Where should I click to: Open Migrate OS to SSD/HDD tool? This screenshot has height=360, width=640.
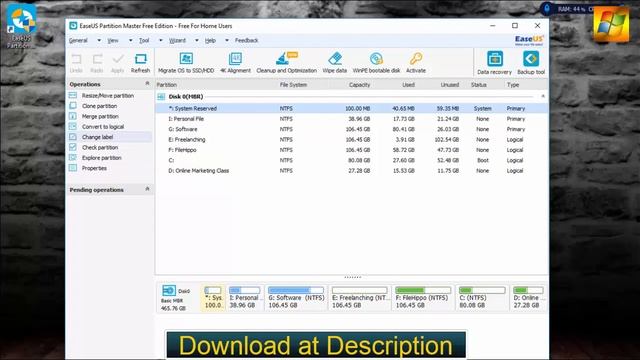pyautogui.click(x=186, y=63)
